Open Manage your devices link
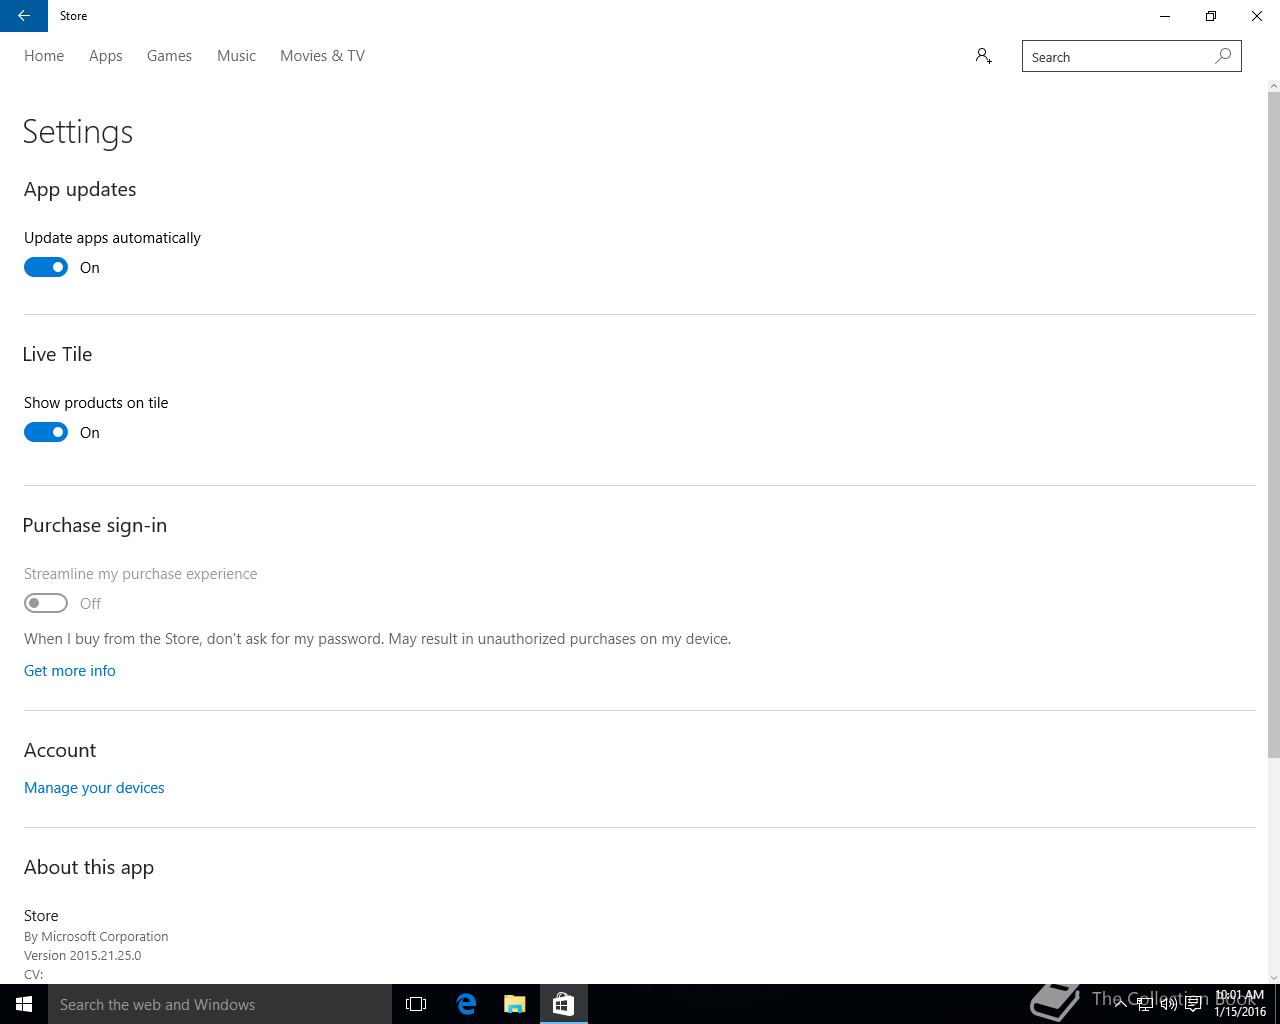 (x=94, y=787)
